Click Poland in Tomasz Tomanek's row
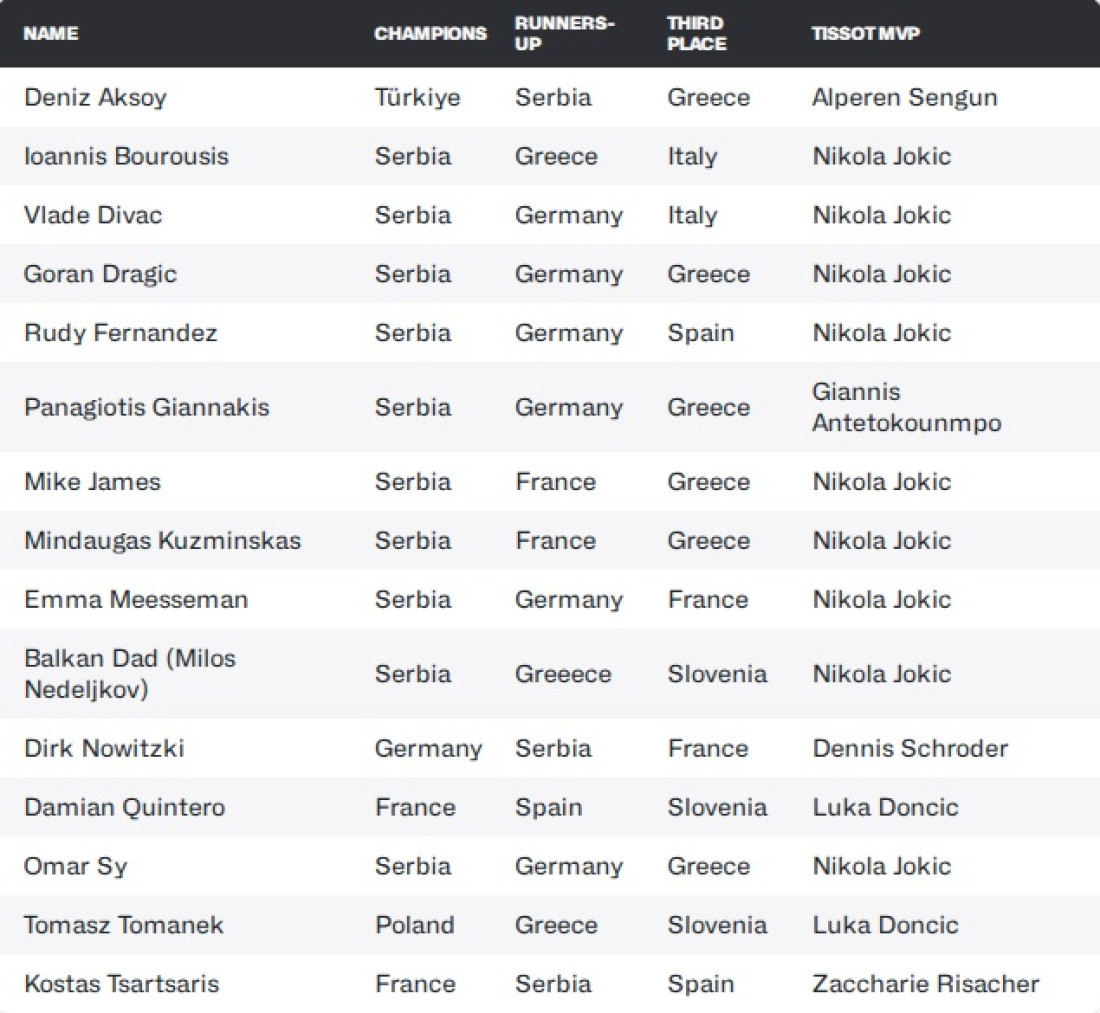The height and width of the screenshot is (1013, 1100). [414, 925]
